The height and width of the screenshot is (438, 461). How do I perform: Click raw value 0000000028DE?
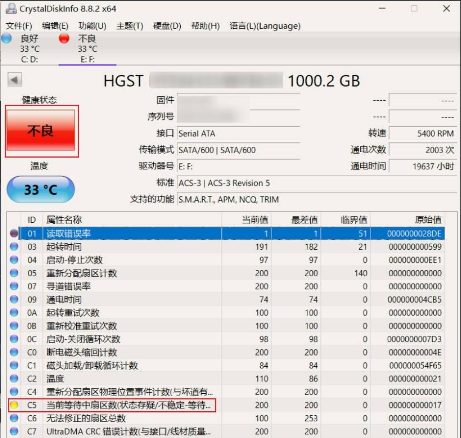[x=414, y=234]
